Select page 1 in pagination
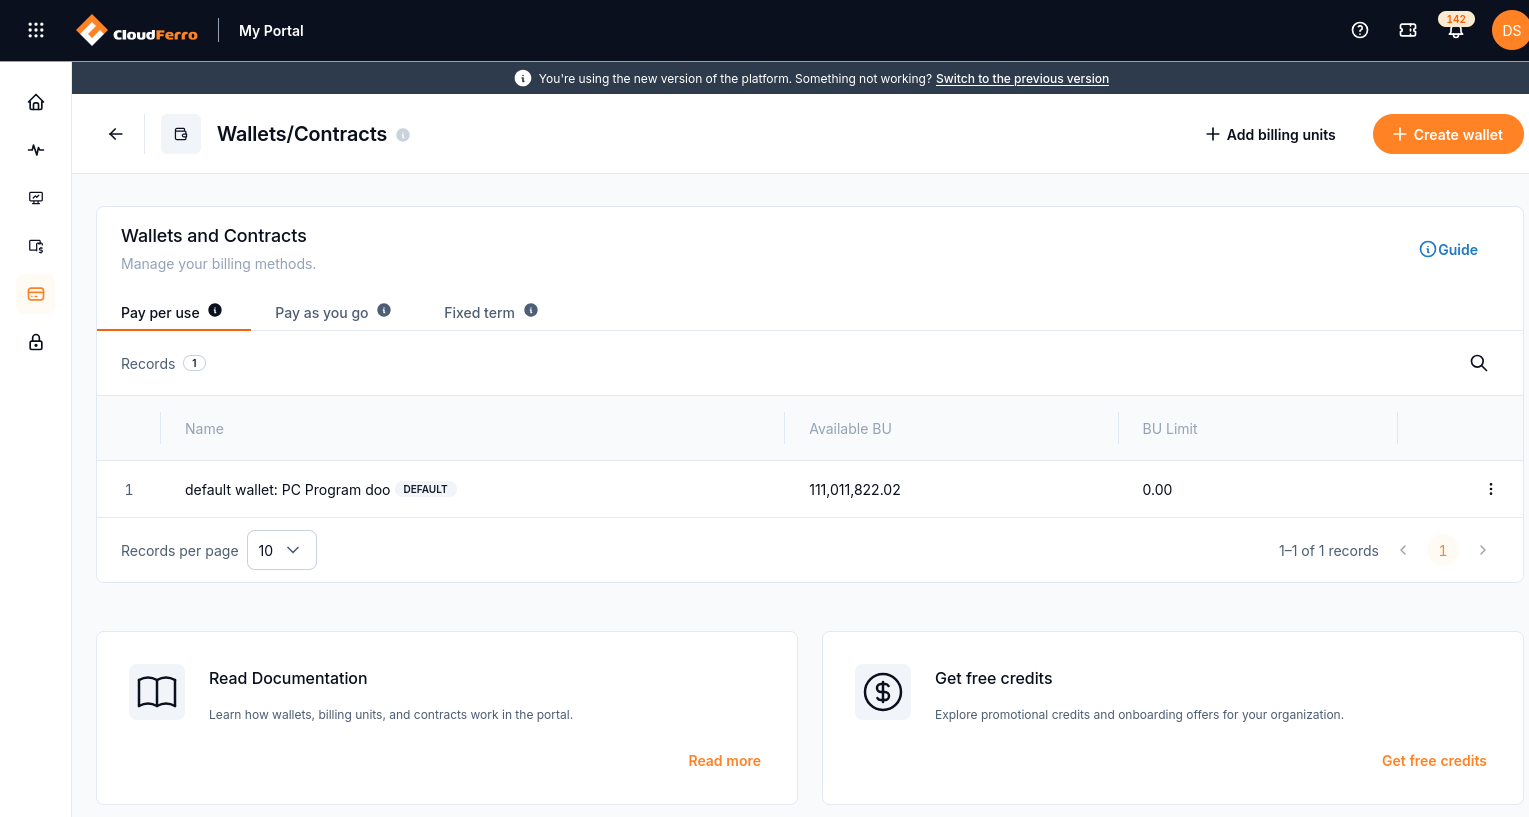 (1443, 550)
